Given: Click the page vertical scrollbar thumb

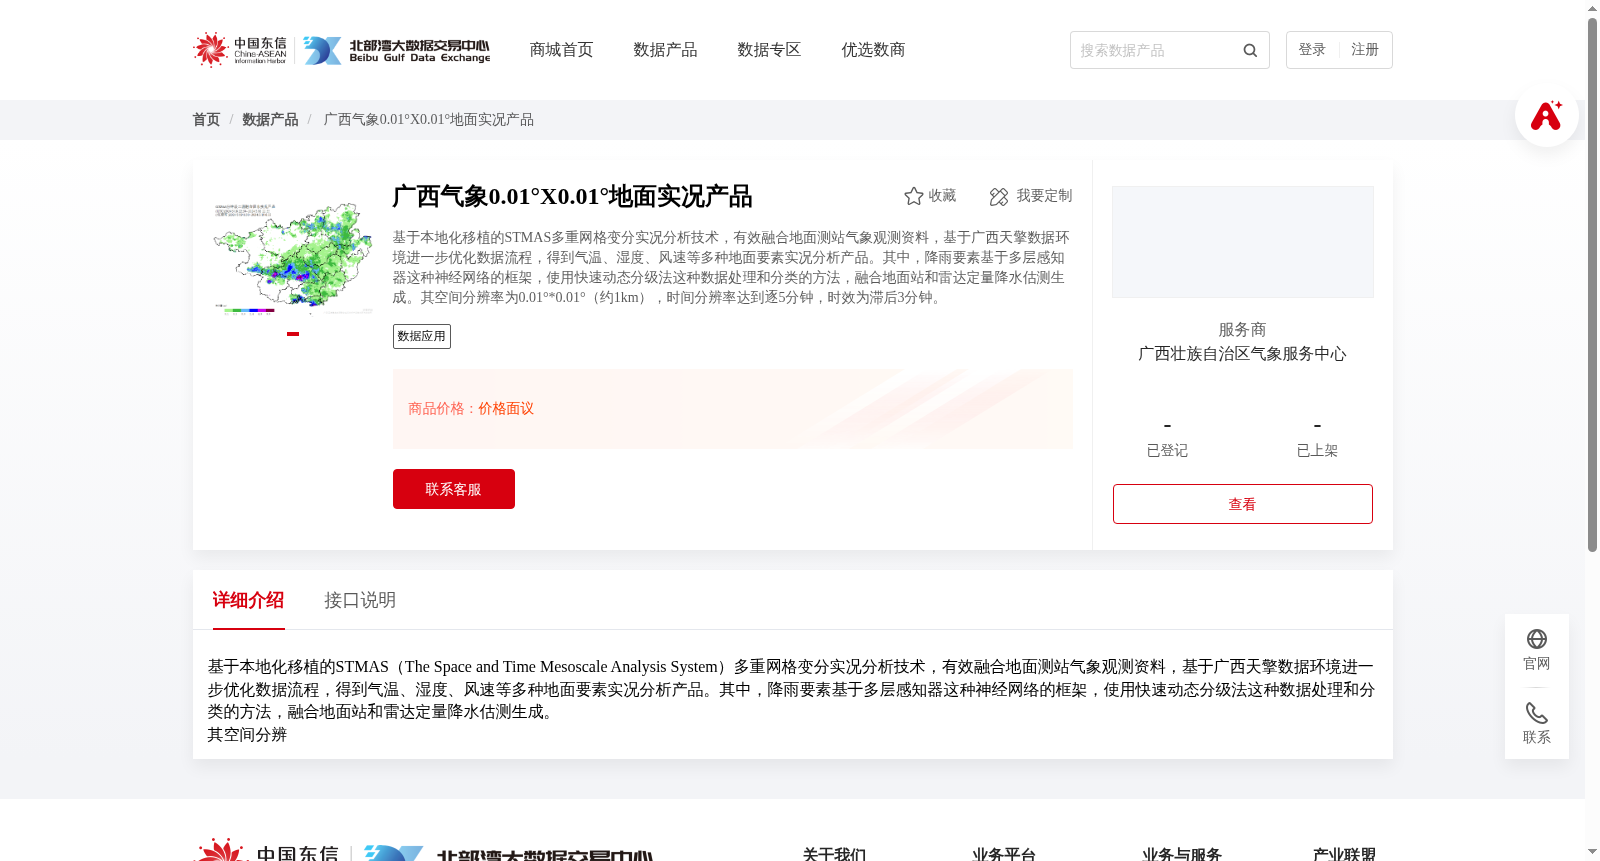Looking at the screenshot, I should point(1592,285).
